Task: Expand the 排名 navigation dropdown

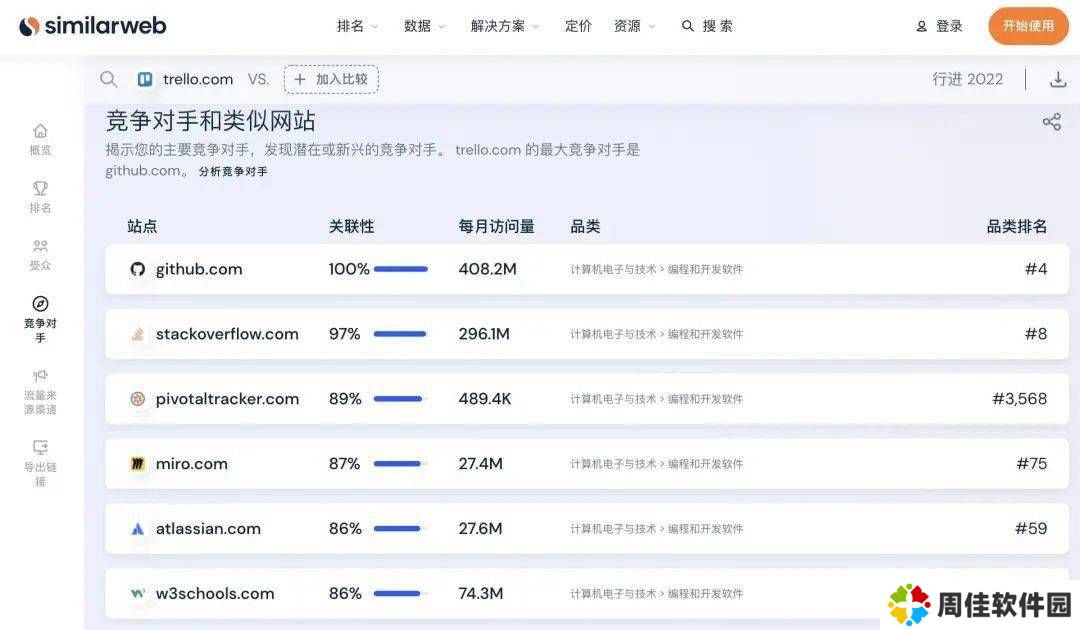Action: (x=357, y=26)
